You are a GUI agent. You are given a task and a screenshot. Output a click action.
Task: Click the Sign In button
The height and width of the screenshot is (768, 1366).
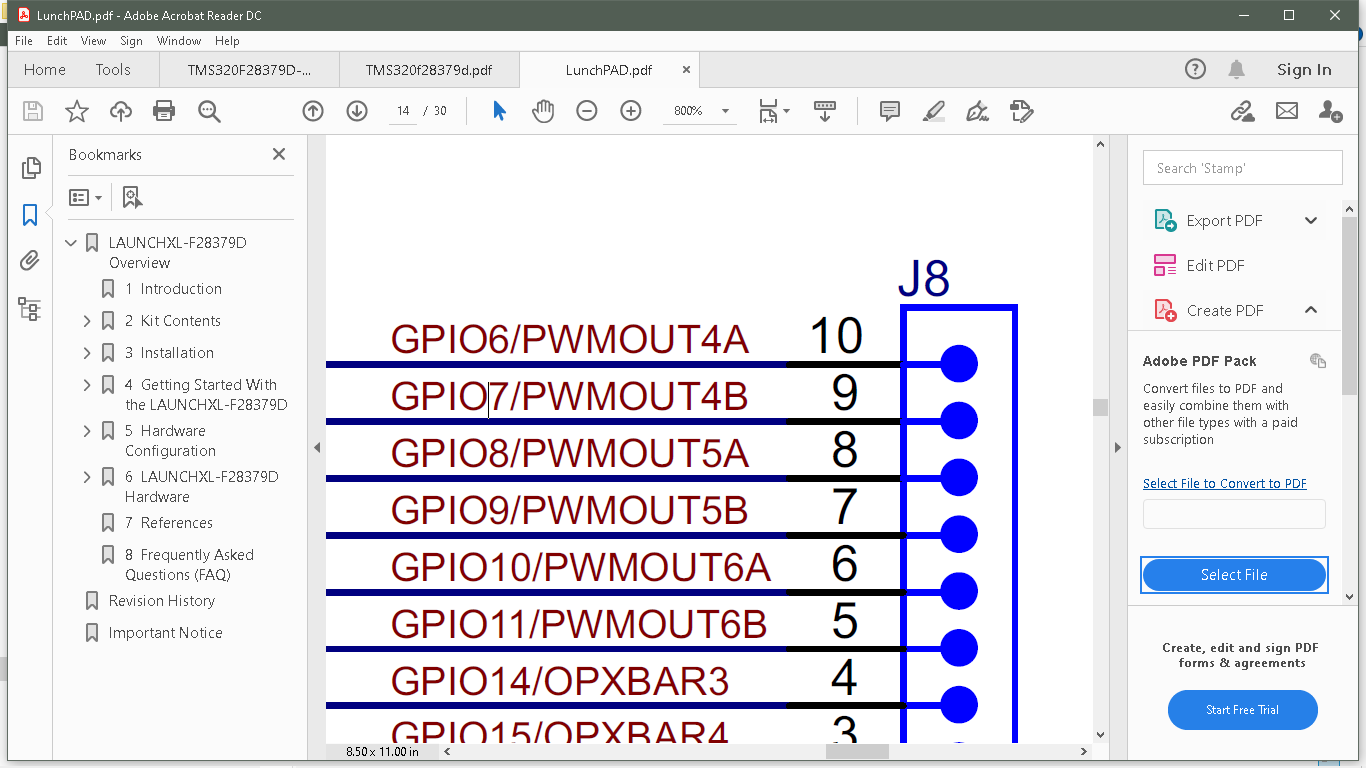1304,69
